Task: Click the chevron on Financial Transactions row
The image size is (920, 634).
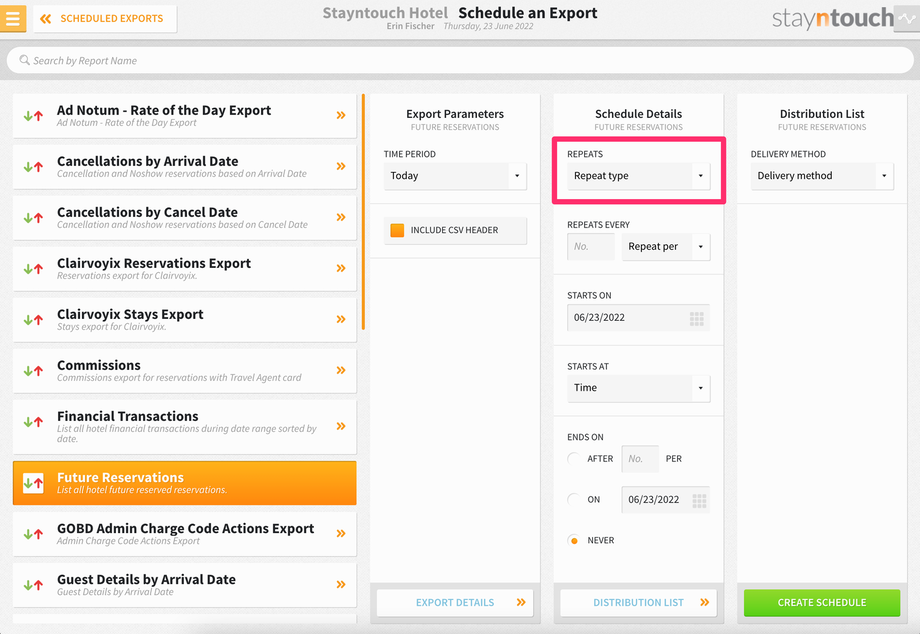Action: pyautogui.click(x=341, y=426)
